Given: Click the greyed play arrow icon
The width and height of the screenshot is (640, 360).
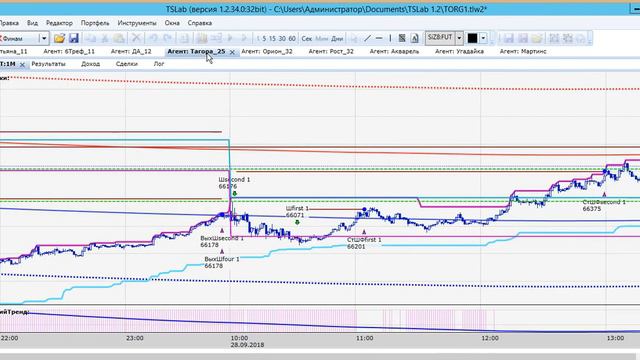Looking at the screenshot, I should (230, 38).
